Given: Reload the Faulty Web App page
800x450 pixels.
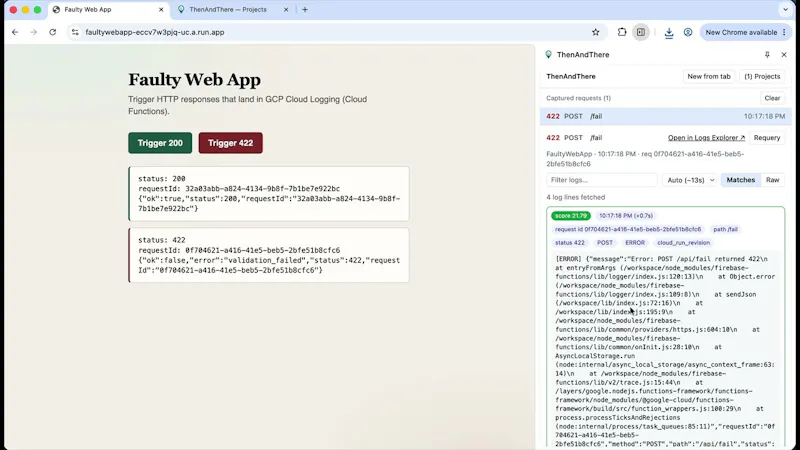Looking at the screenshot, I should pyautogui.click(x=53, y=32).
